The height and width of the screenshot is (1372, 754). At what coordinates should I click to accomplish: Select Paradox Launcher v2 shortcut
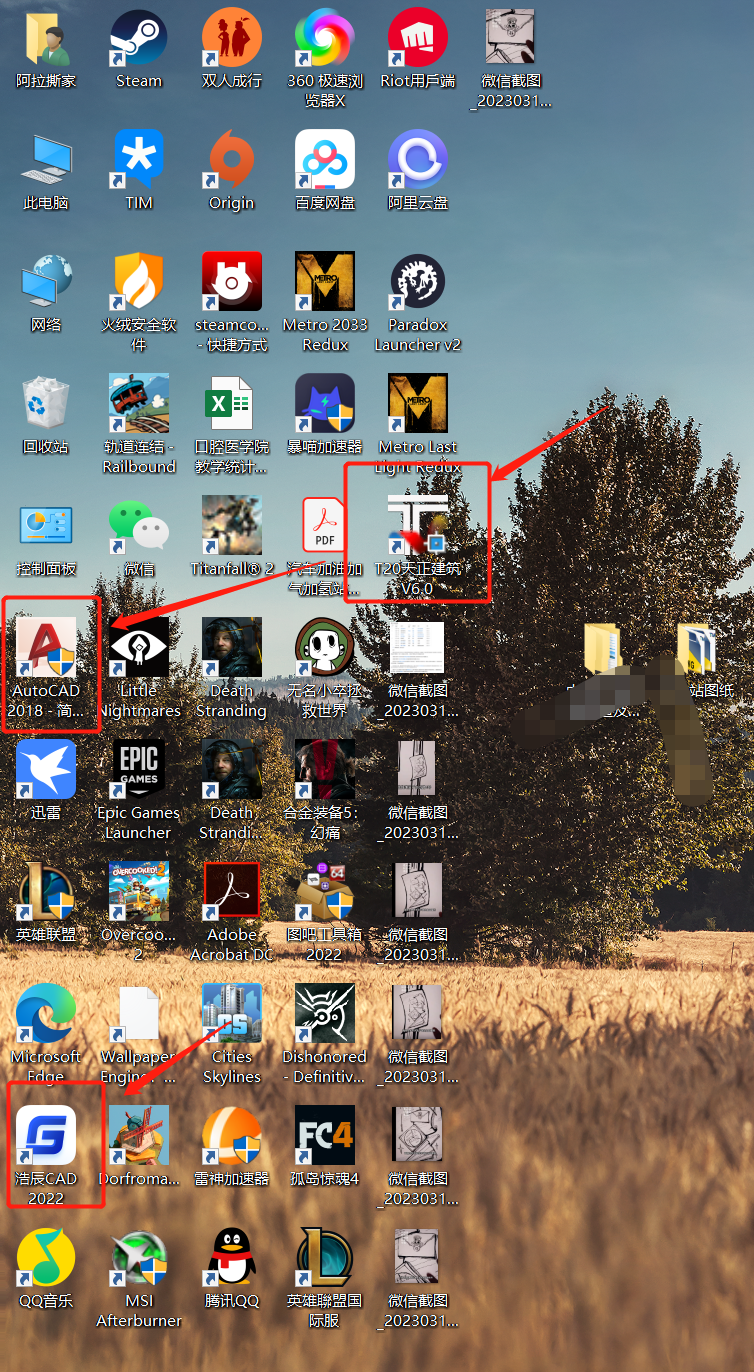click(418, 282)
